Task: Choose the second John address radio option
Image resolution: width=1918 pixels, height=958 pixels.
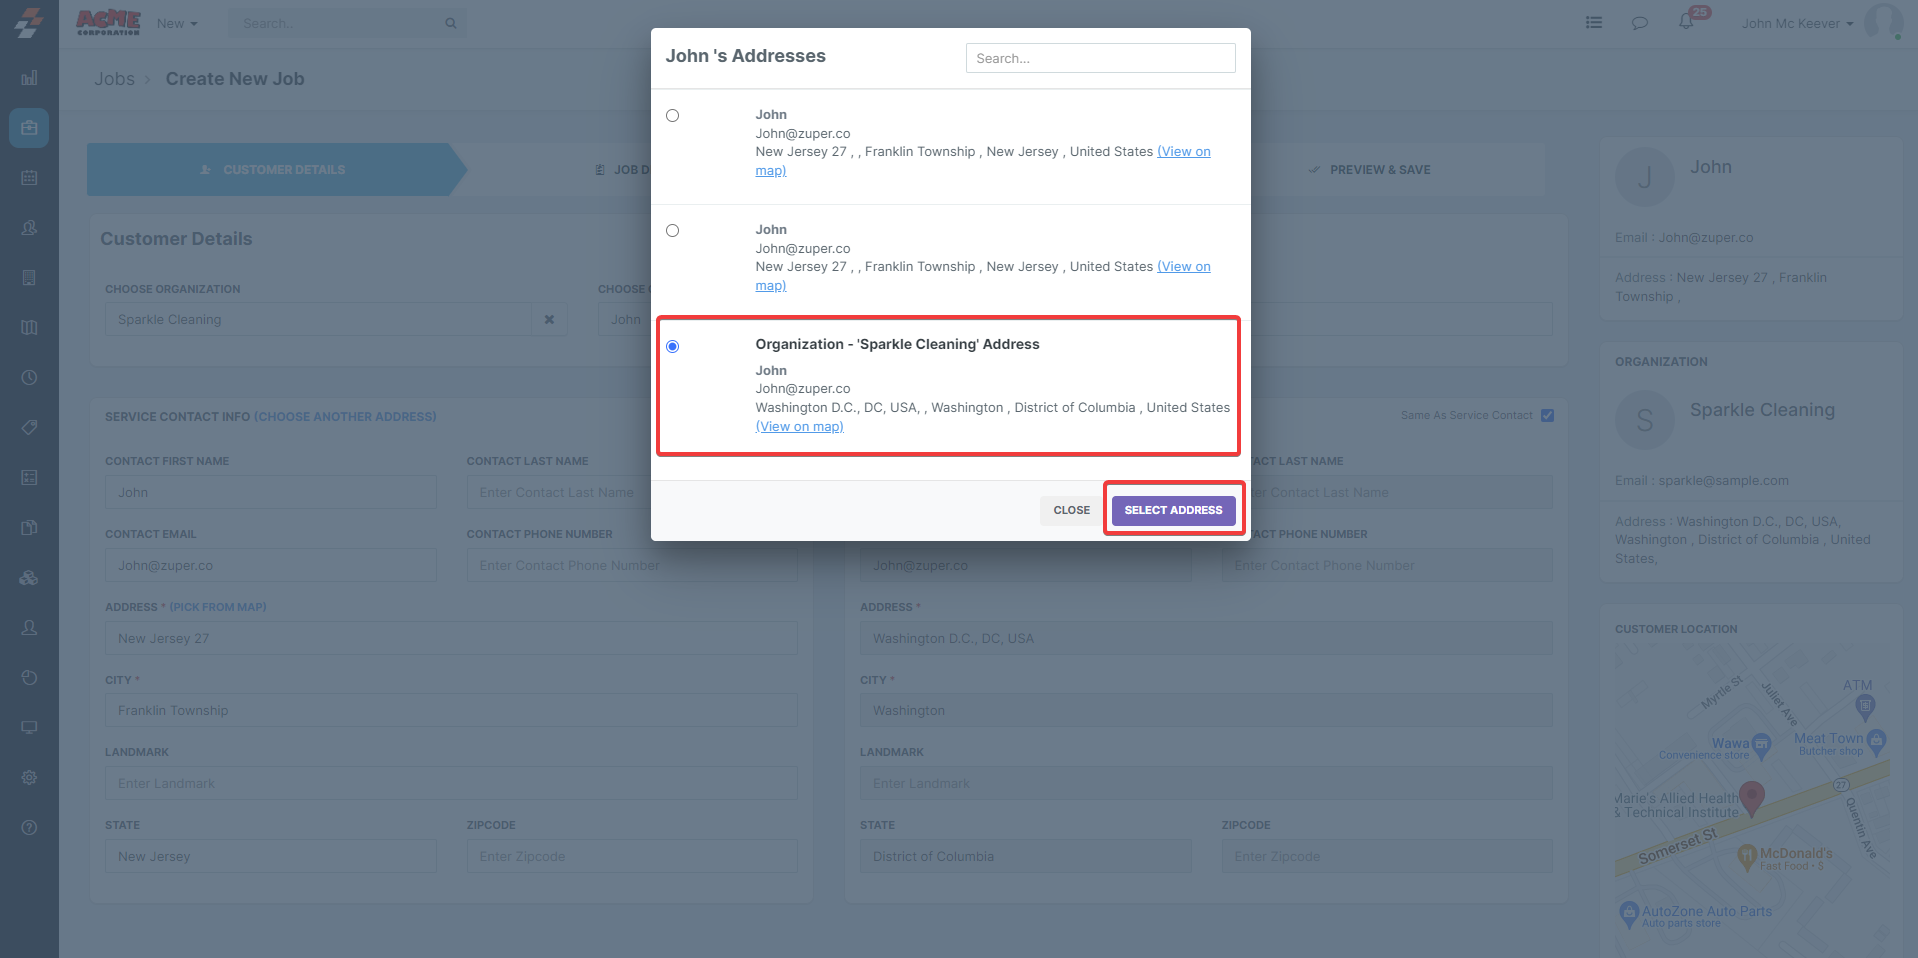Action: [x=673, y=231]
